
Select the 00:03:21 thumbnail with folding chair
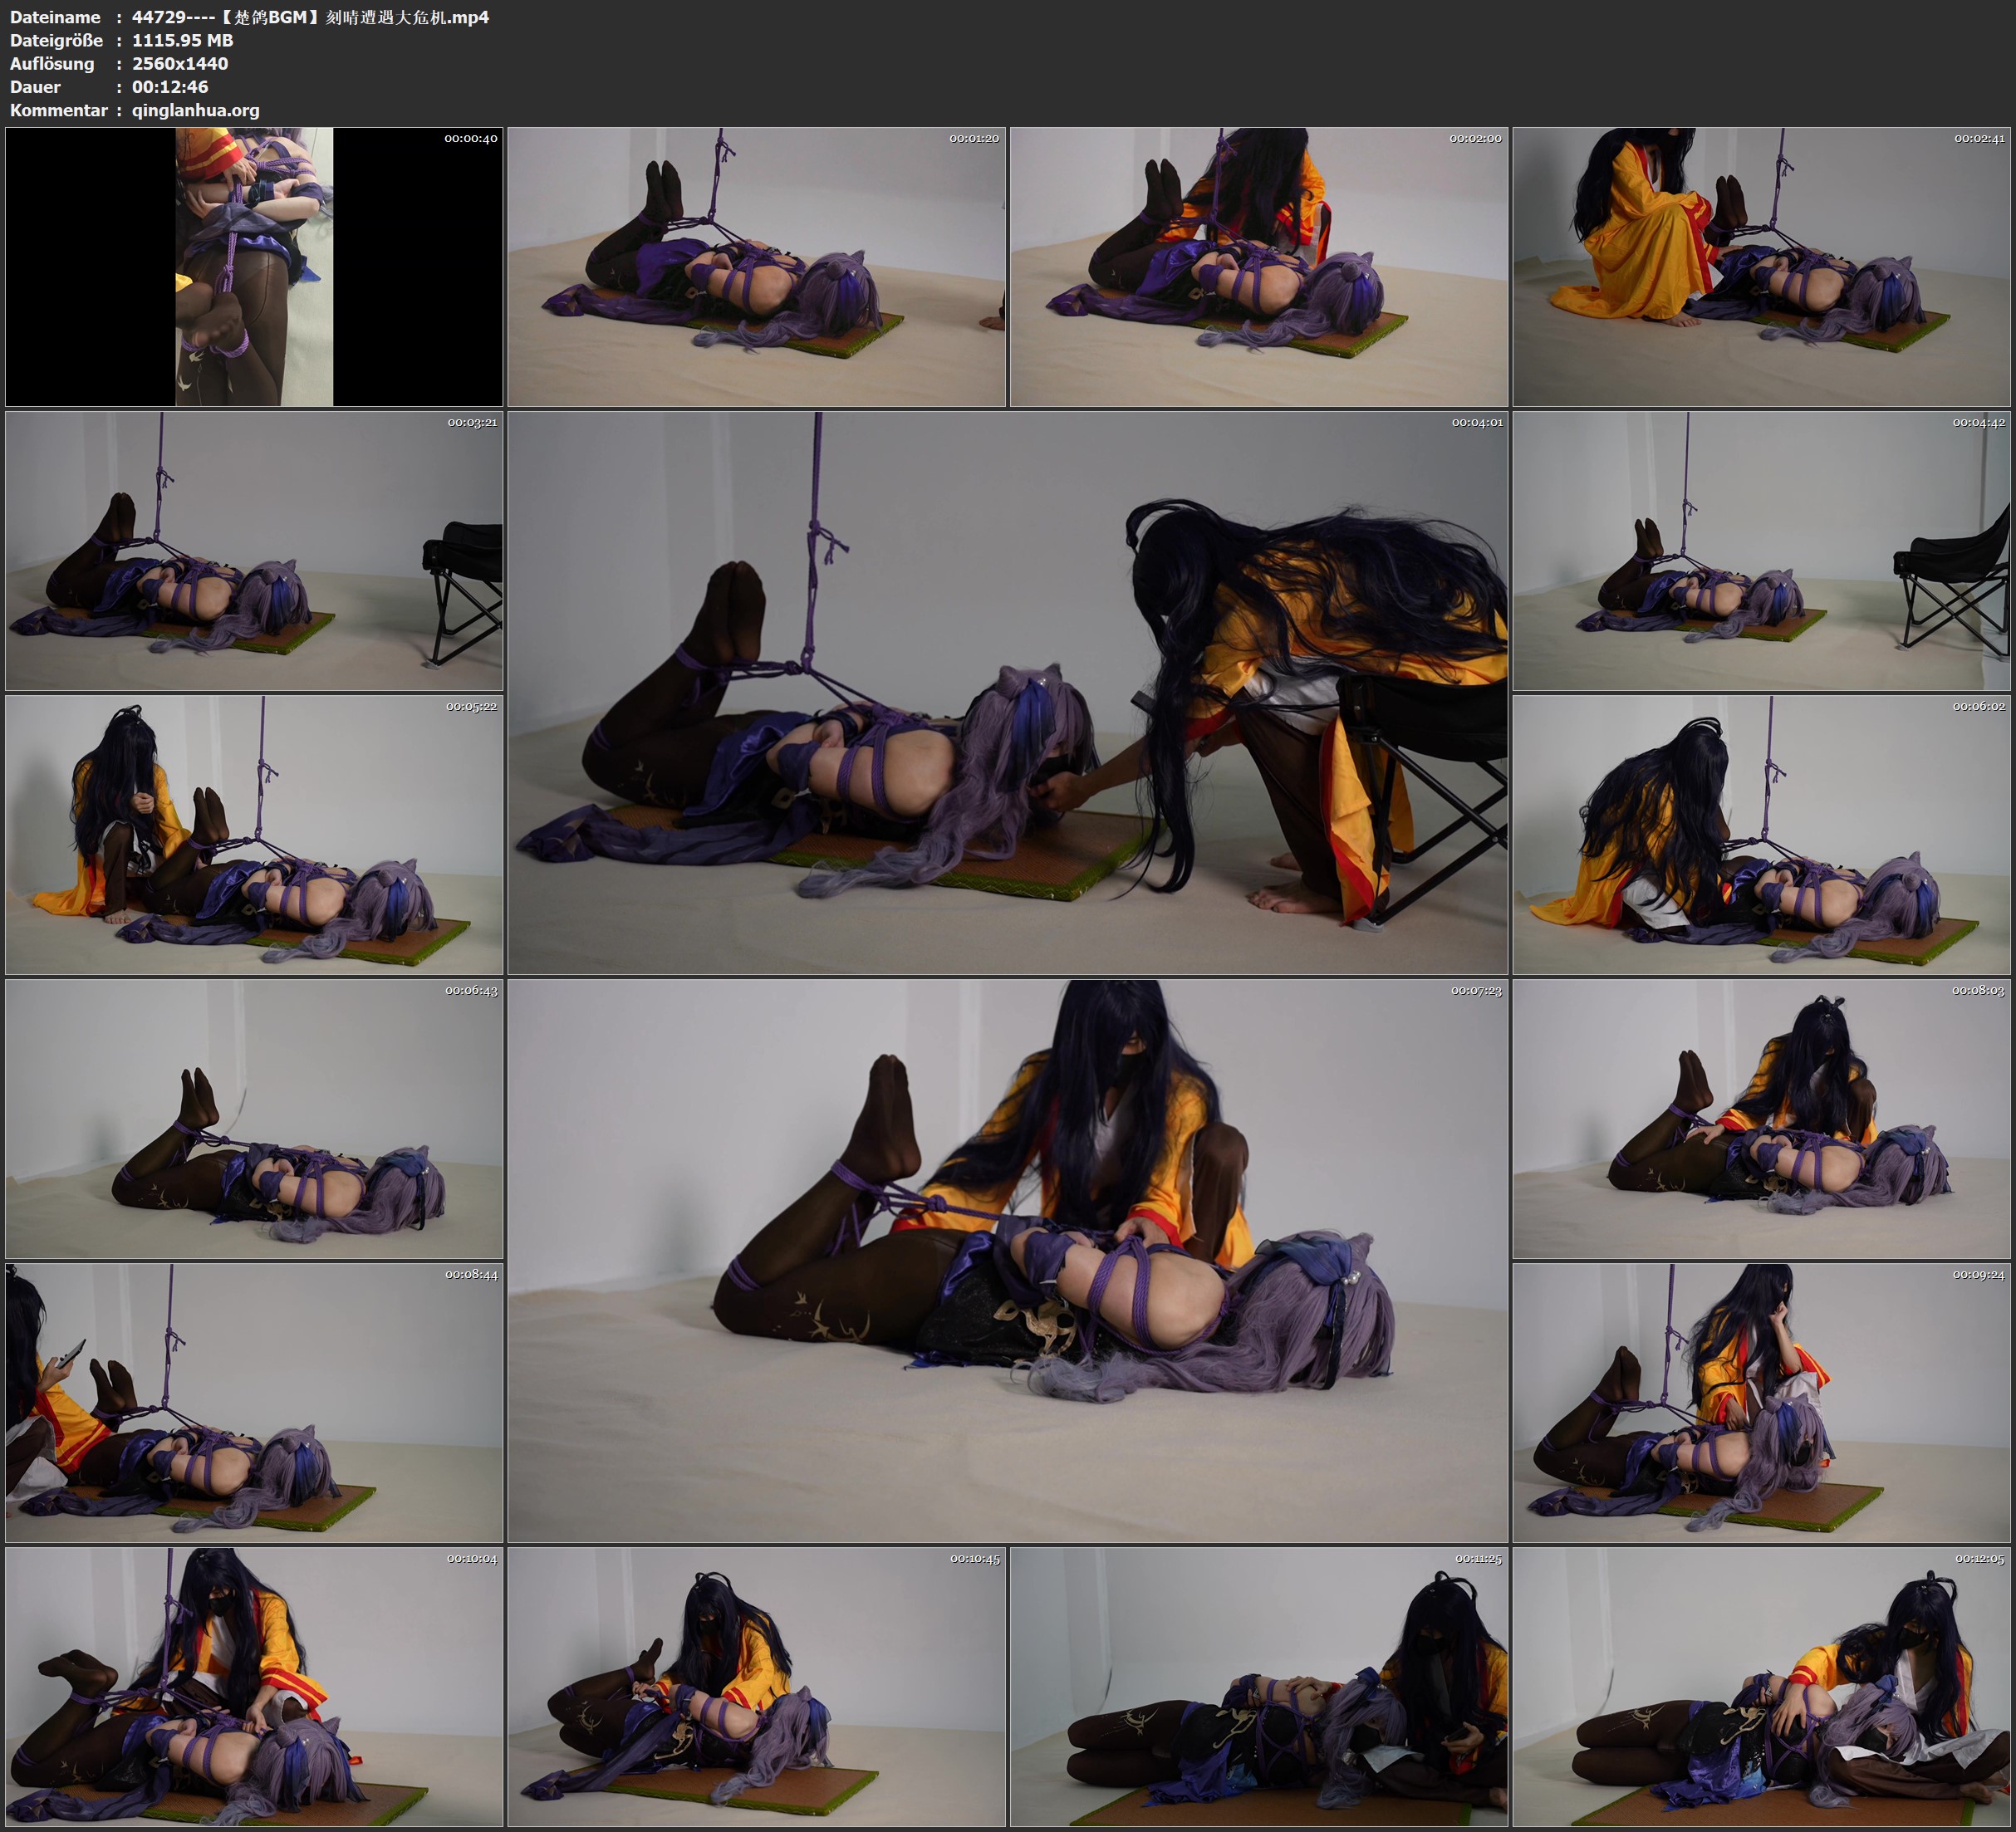[x=254, y=550]
